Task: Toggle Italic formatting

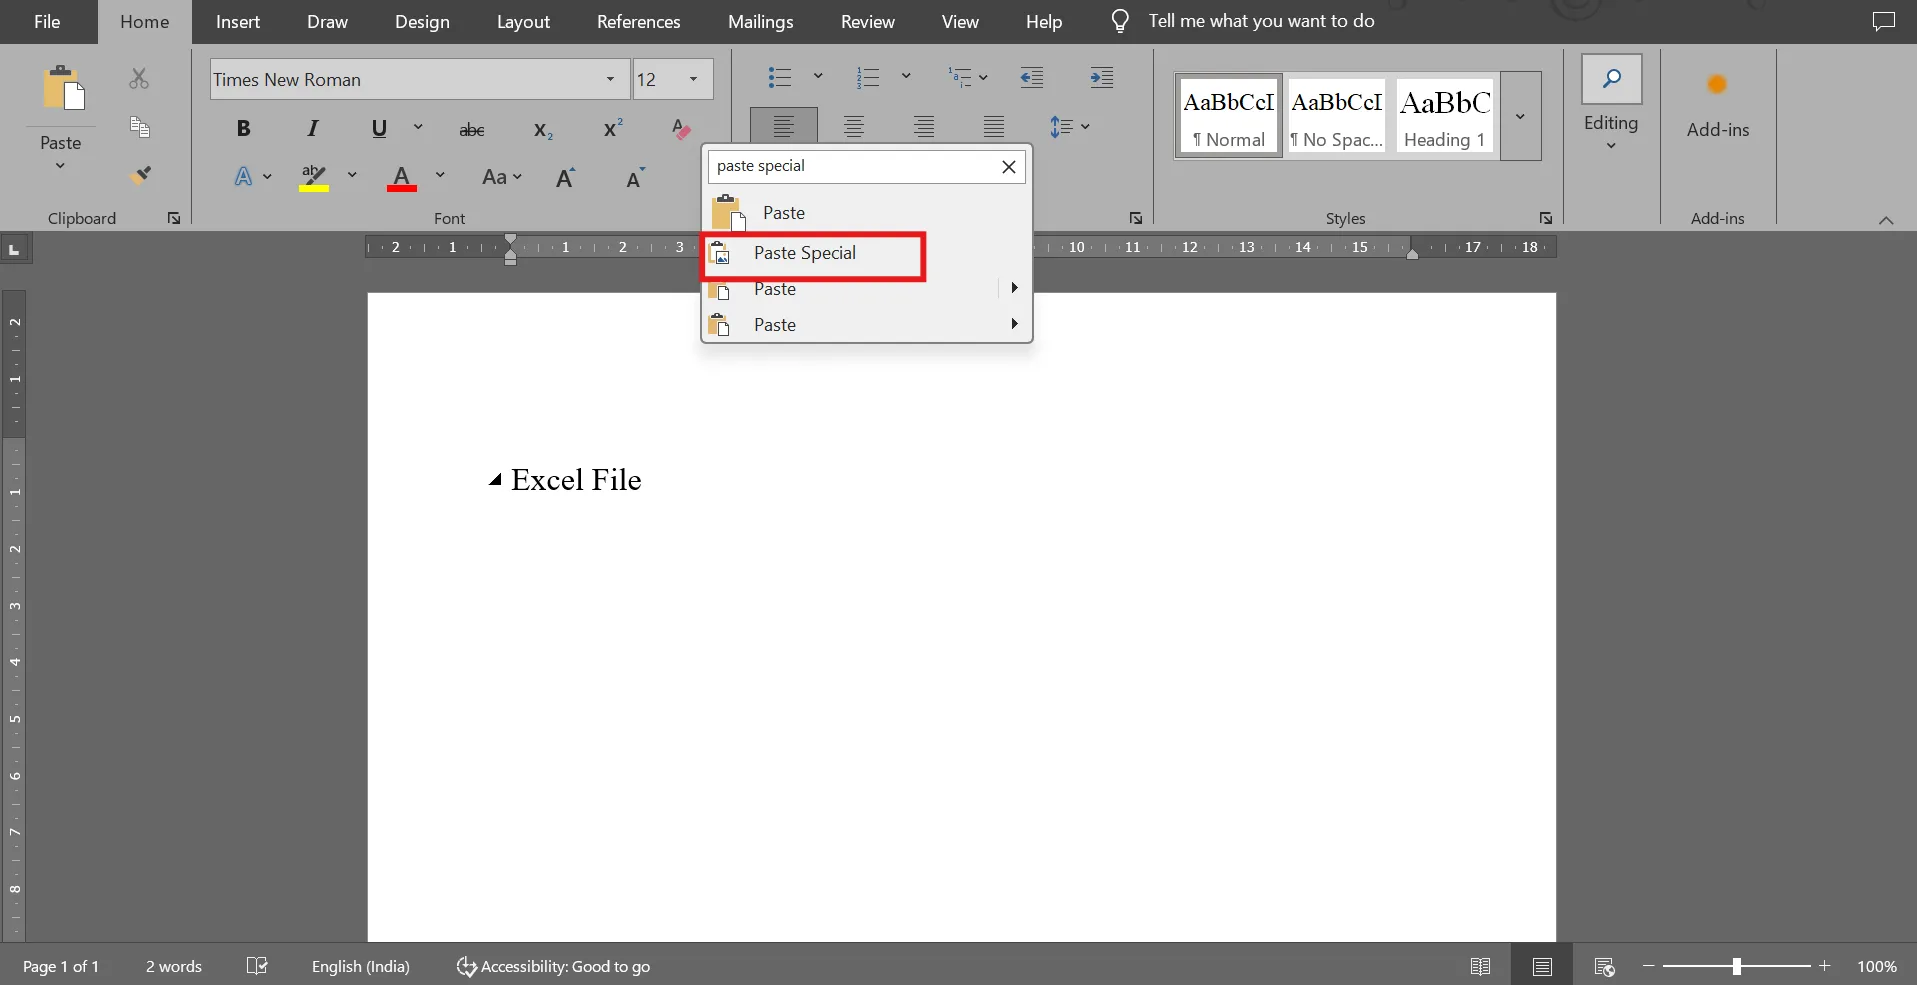Action: pyautogui.click(x=313, y=128)
